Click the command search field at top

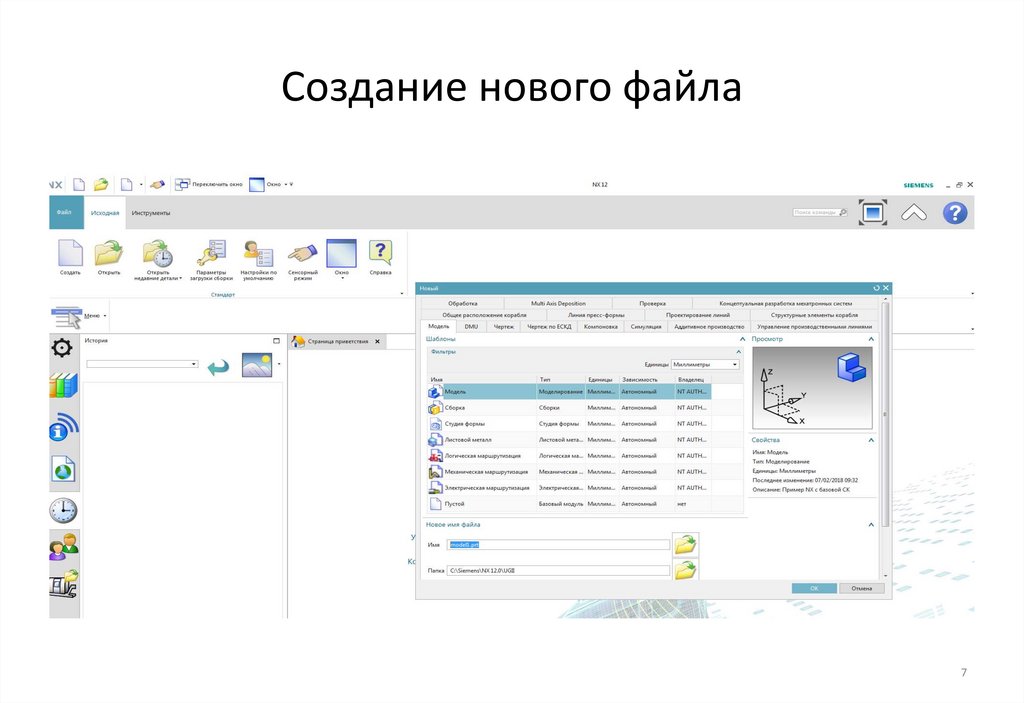tap(820, 213)
